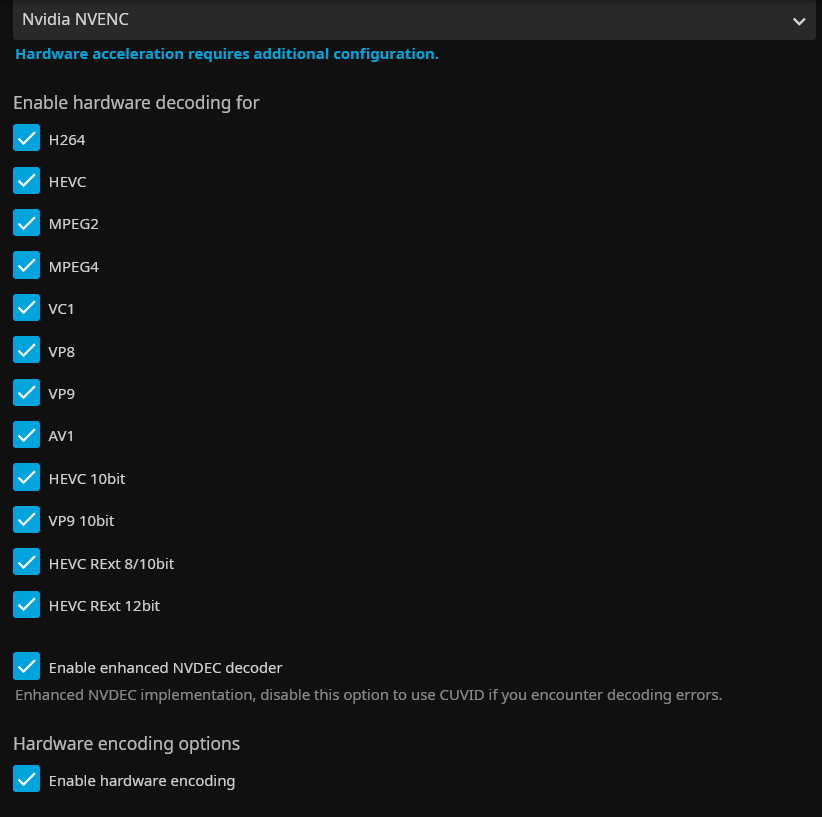Viewport: 822px width, 817px height.
Task: Toggle the VP9 10bit checkbox
Action: coord(27,520)
